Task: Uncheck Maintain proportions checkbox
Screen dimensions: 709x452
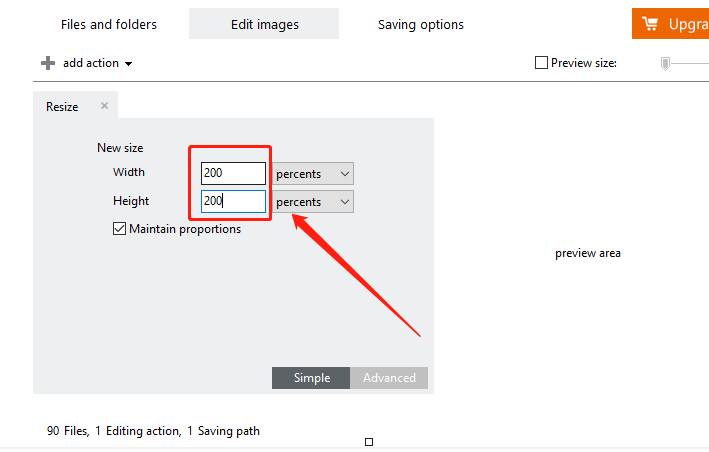Action: (120, 229)
